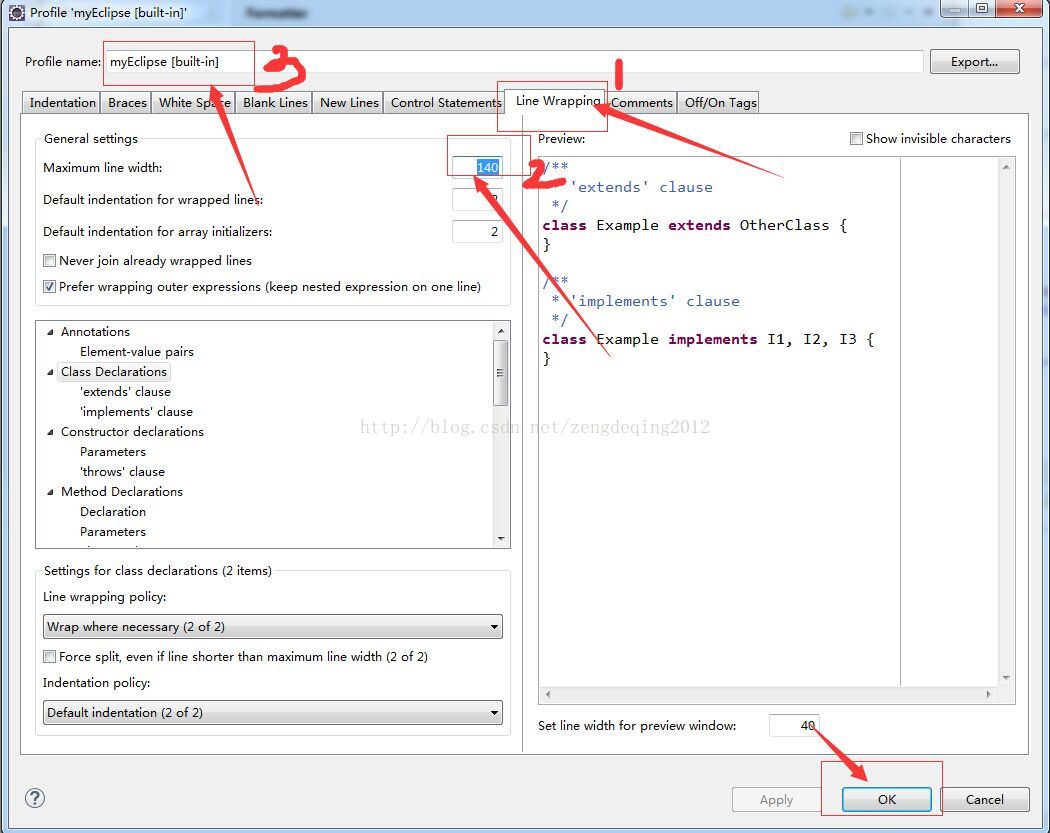Click the wrapped lines indentation field
This screenshot has height=833, width=1050.
coord(477,200)
